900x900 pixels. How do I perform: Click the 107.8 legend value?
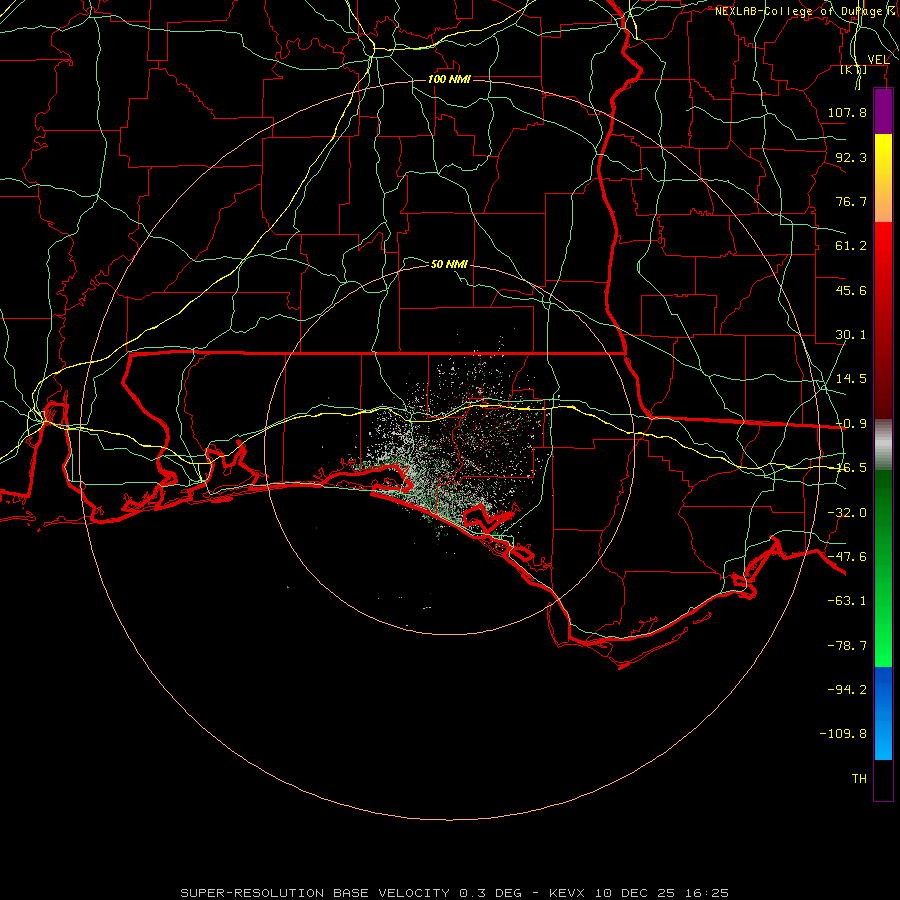click(x=847, y=112)
